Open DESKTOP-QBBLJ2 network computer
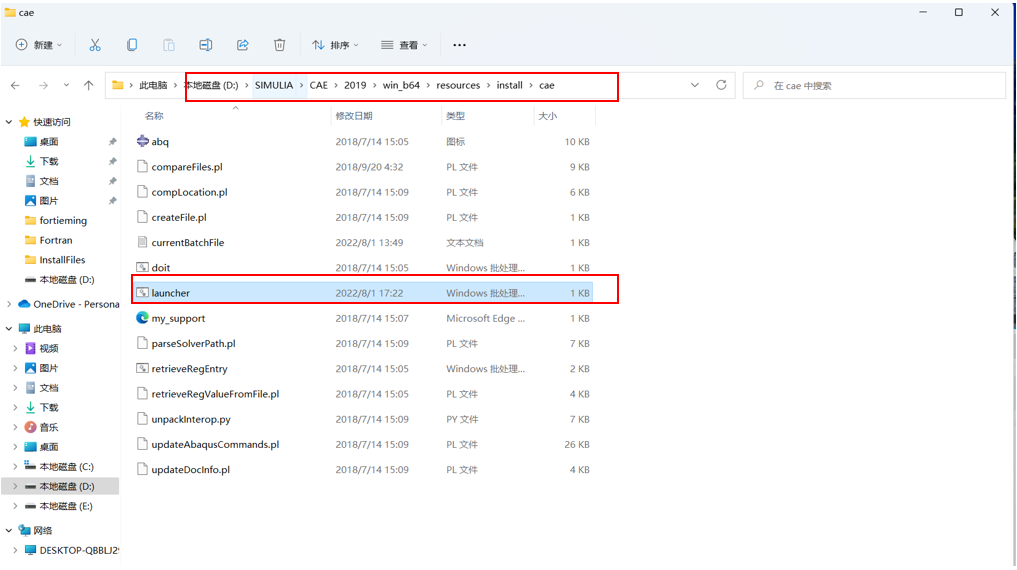 tap(71, 550)
